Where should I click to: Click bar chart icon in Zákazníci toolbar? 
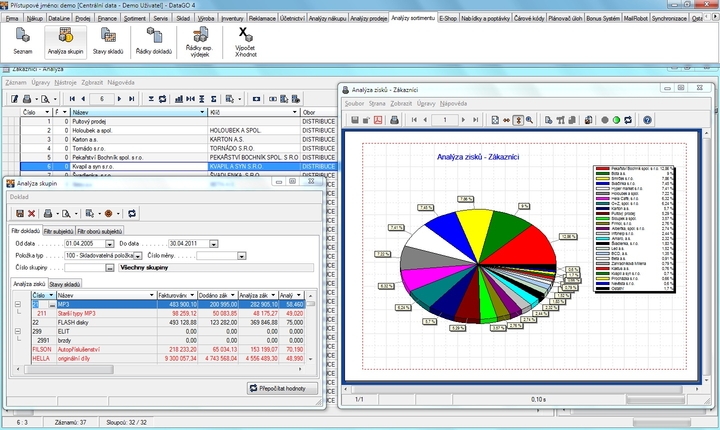tap(179, 99)
